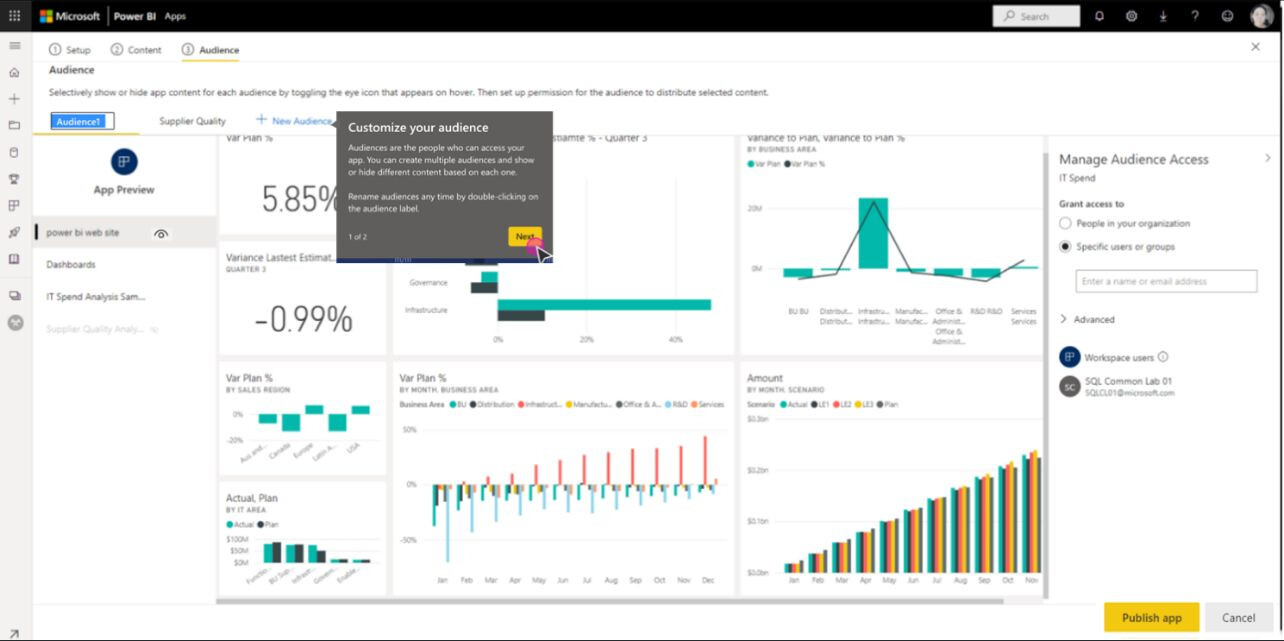Click the horizontal scrollbar under preview

tap(610, 601)
